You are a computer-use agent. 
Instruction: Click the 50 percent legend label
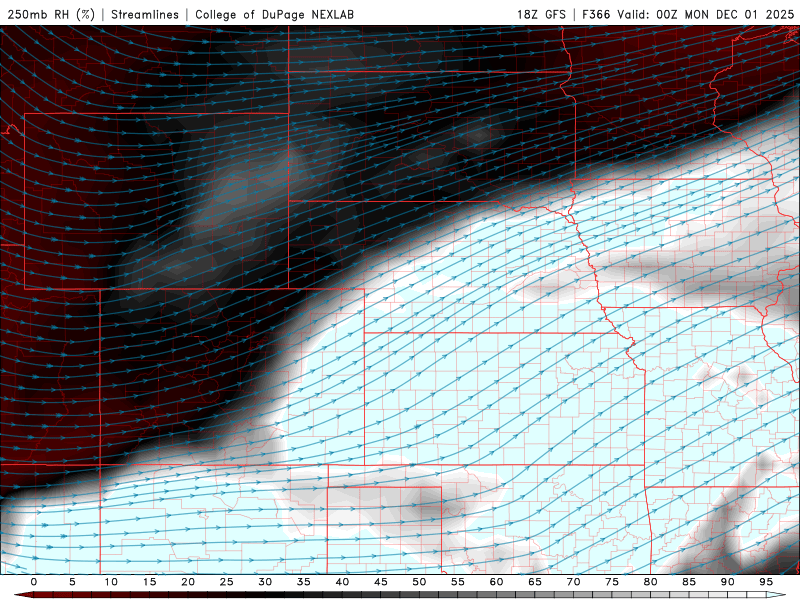(x=419, y=582)
